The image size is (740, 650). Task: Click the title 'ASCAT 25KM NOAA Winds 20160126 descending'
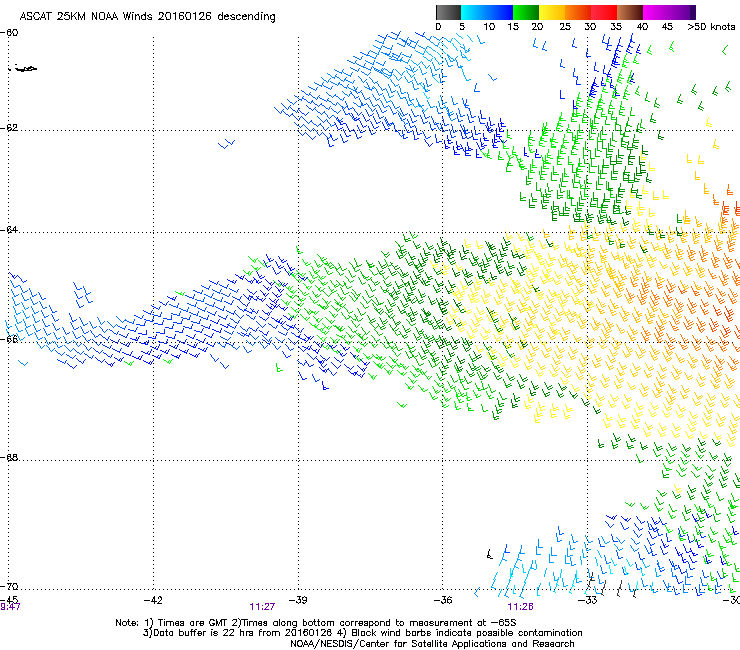click(147, 17)
